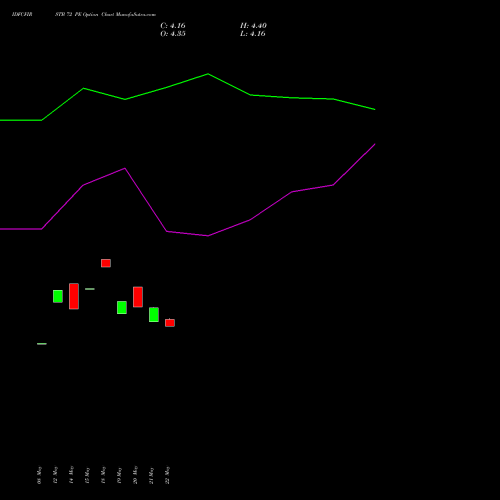Click the tall red candle above 14 May
The width and height of the screenshot is (500, 500).
[x=74, y=296]
